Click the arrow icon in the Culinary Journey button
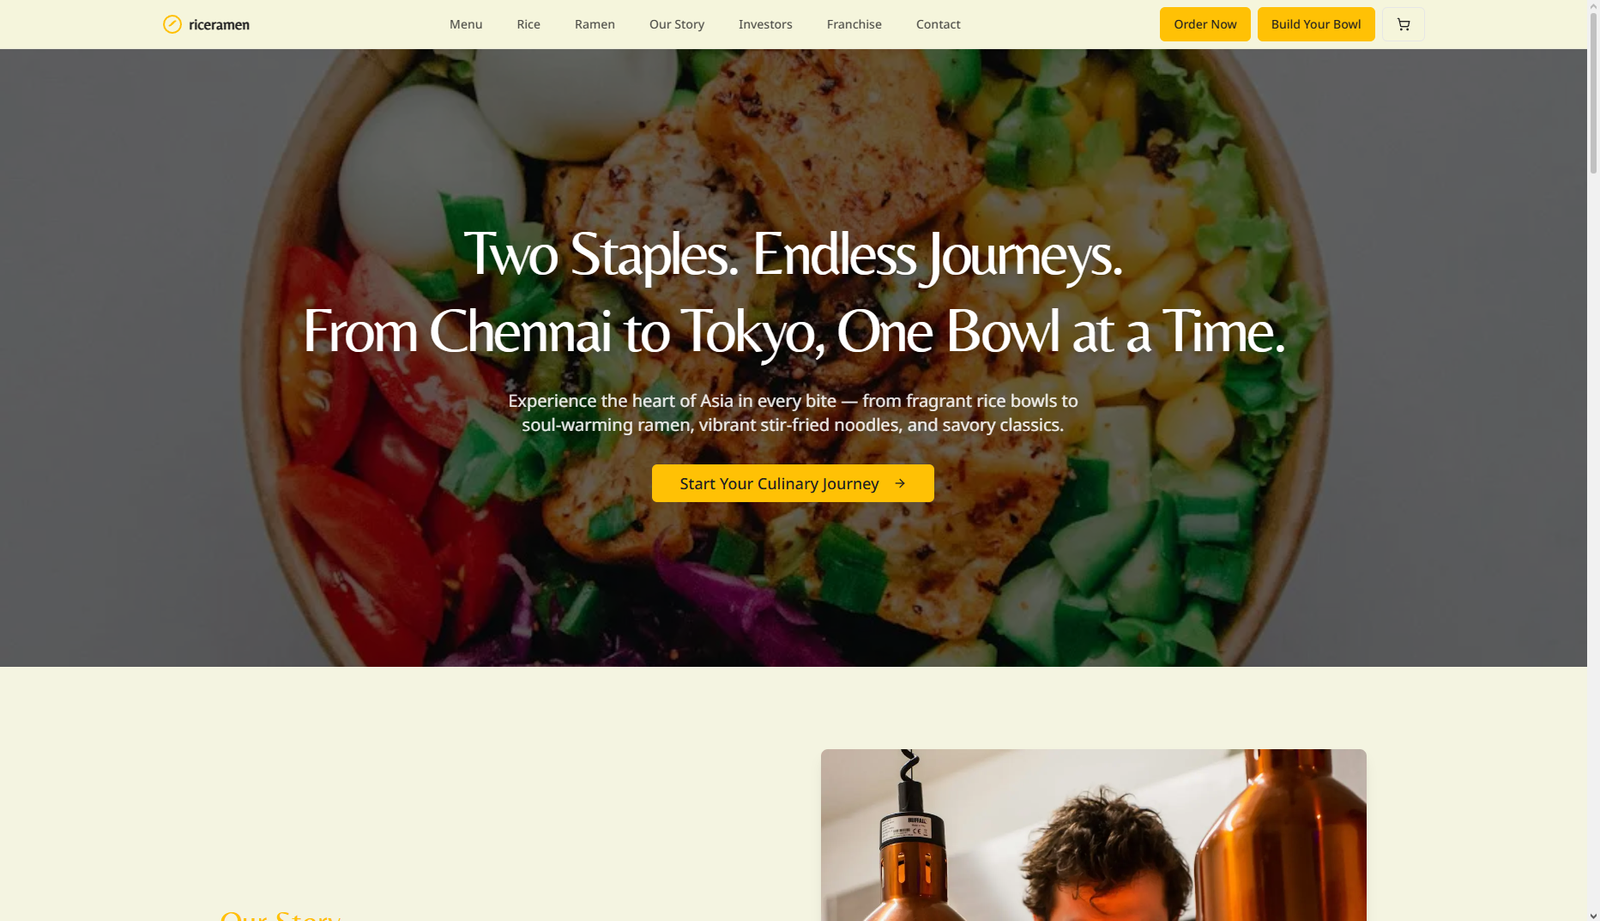The image size is (1600, 921). point(900,483)
